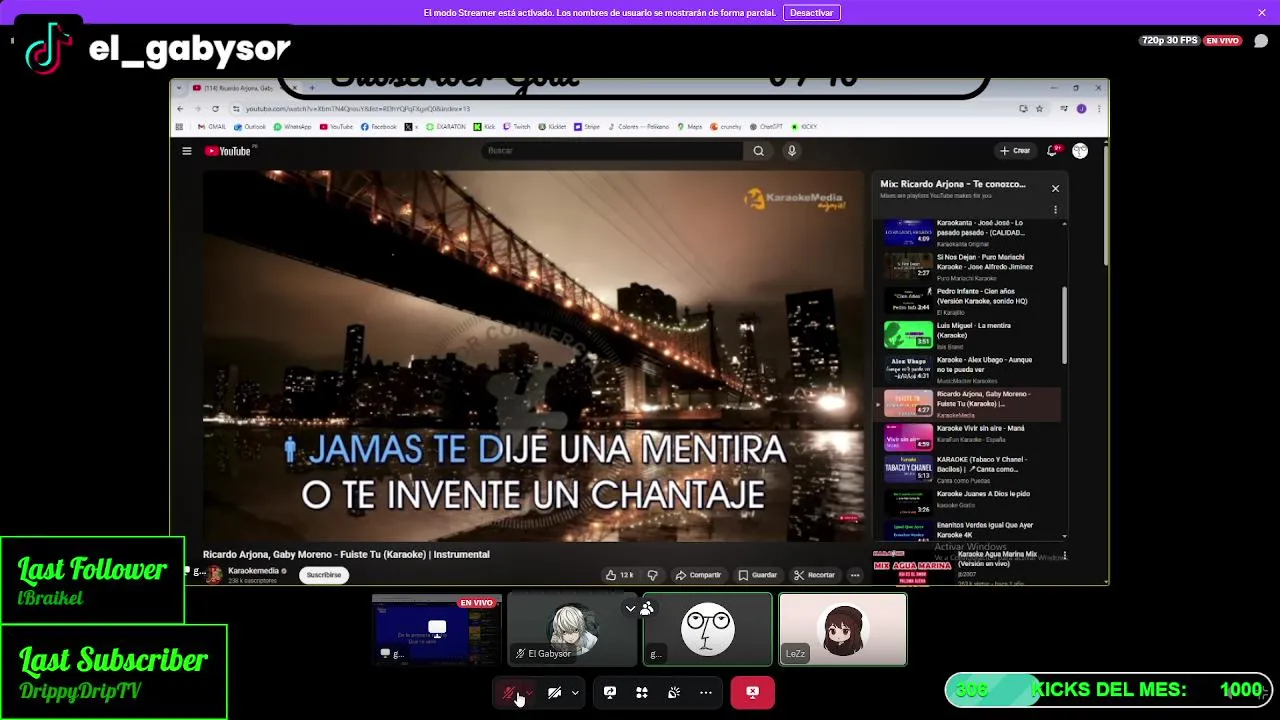Select El Gabysor participant tile

point(572,629)
